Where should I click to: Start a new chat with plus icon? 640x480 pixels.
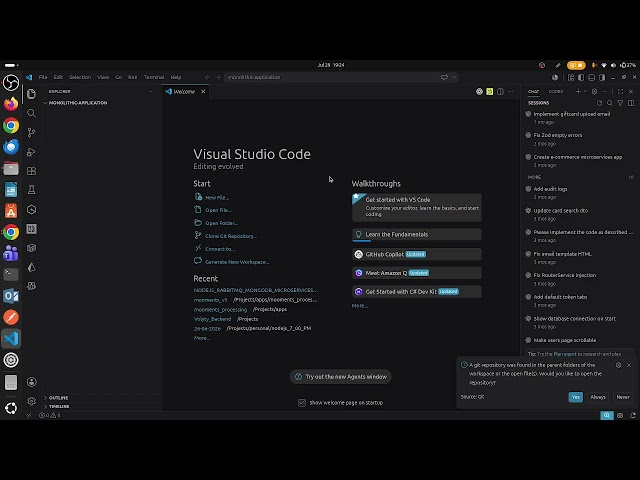click(578, 91)
